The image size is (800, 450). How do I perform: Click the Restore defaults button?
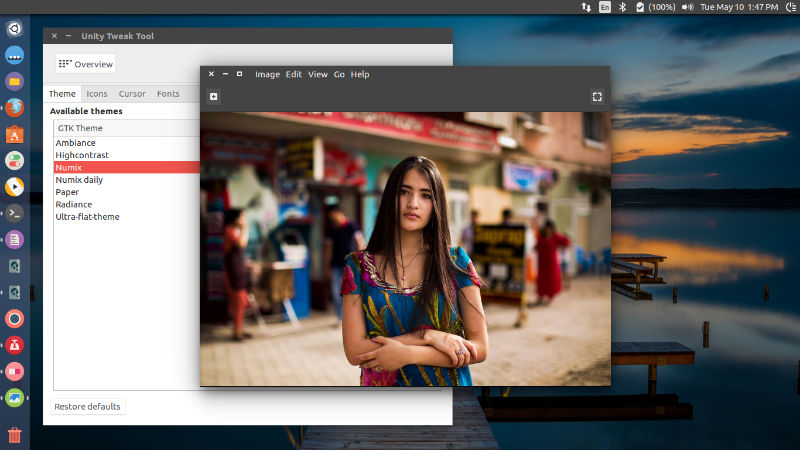[x=87, y=407]
